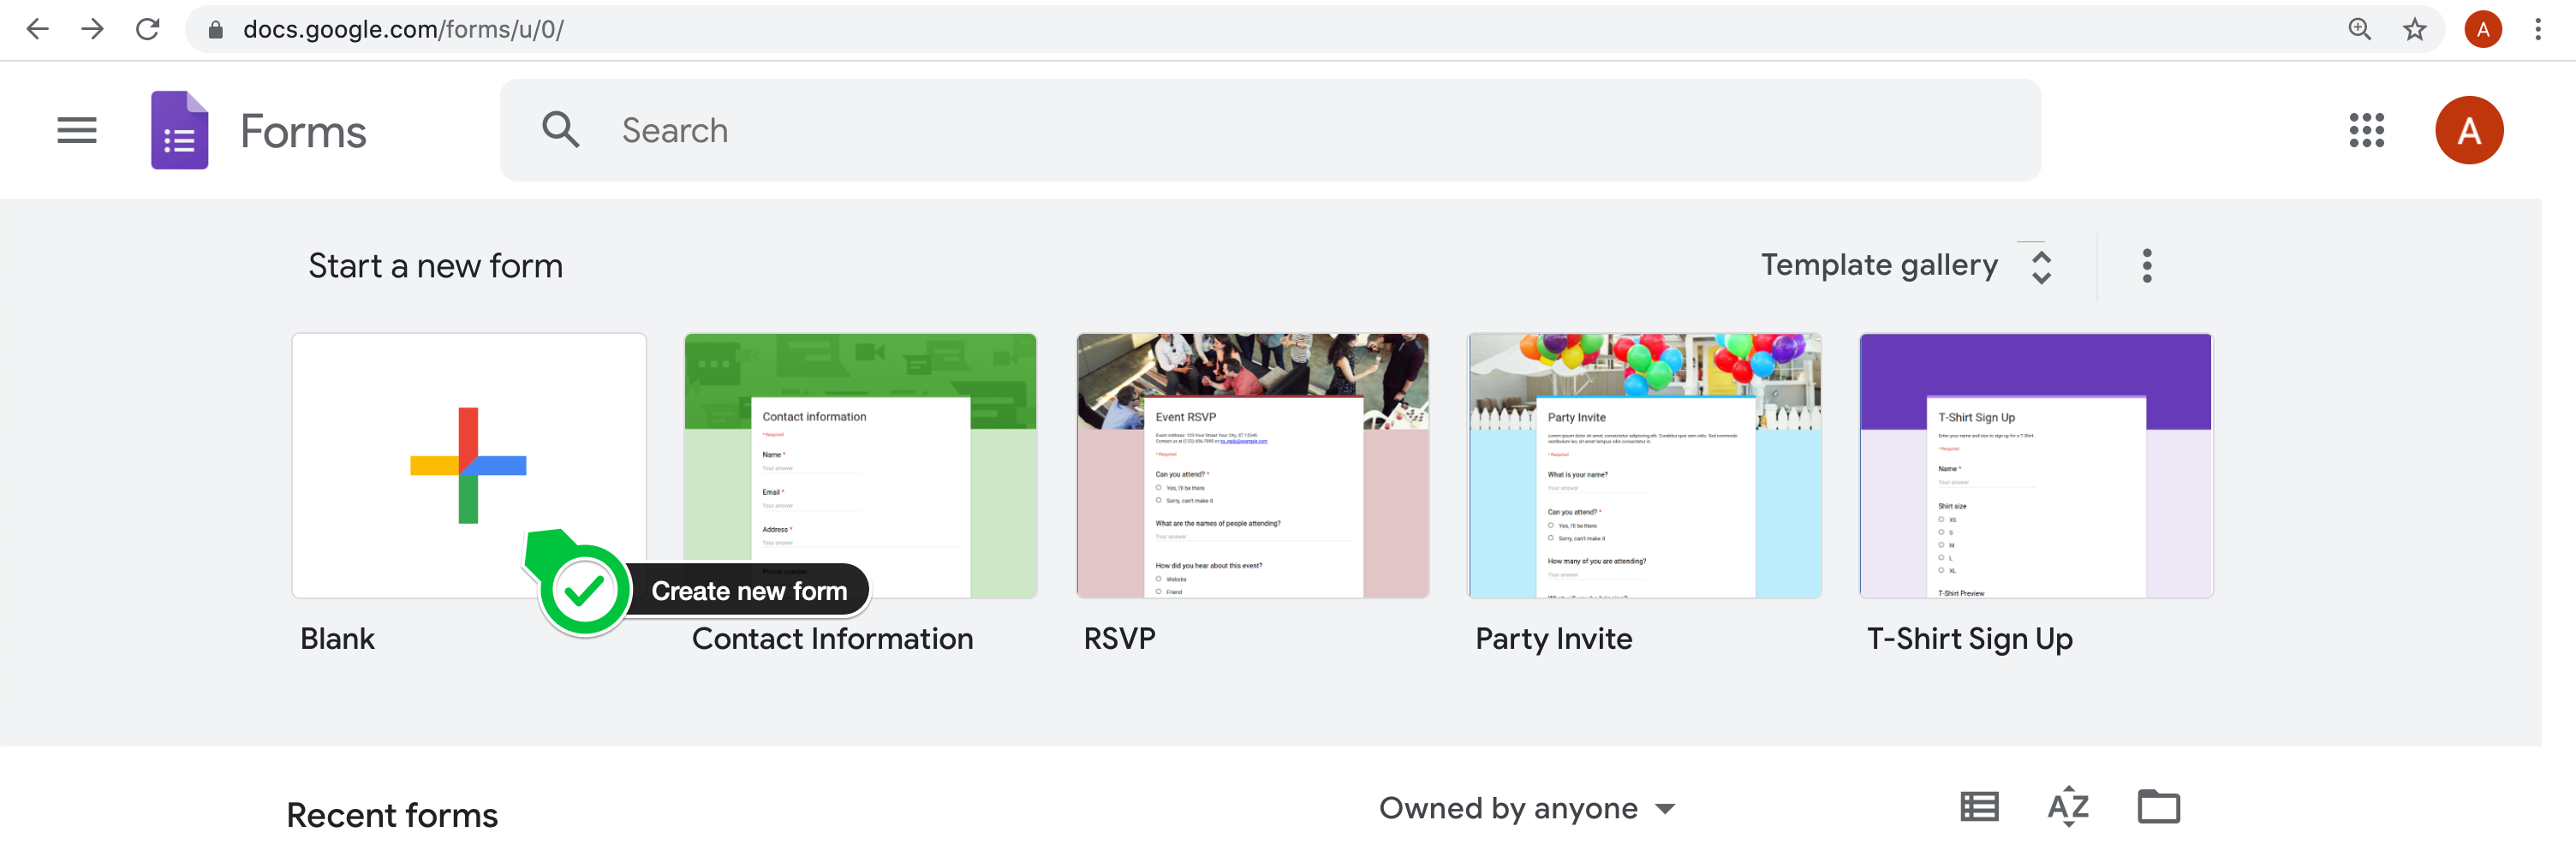Click the Google Forms logo
2576x868 pixels.
[178, 130]
